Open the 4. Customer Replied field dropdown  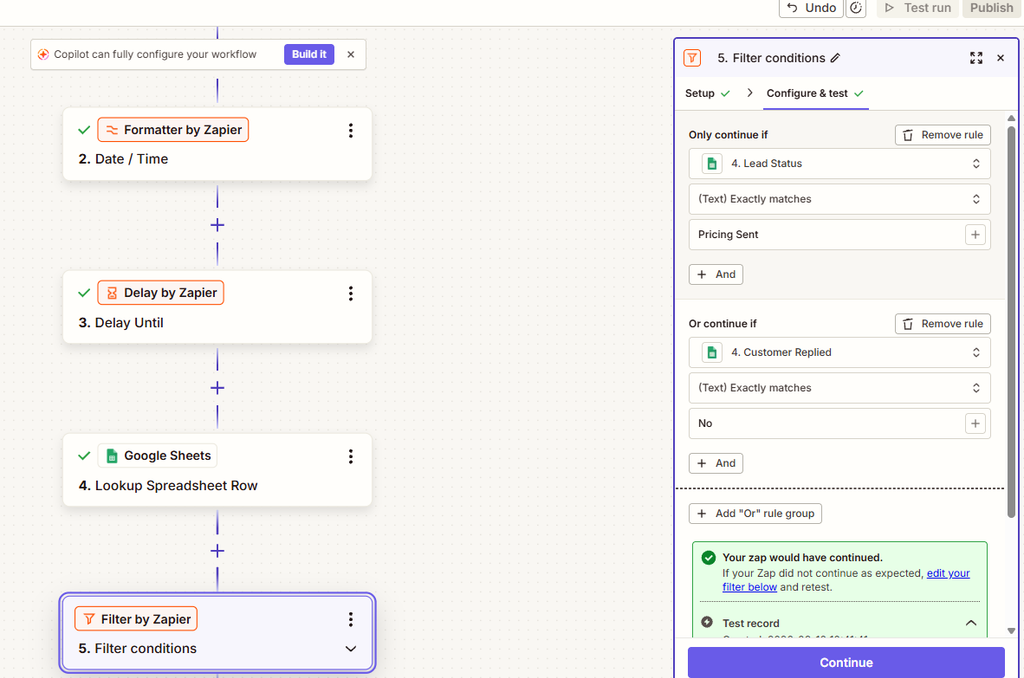click(840, 353)
